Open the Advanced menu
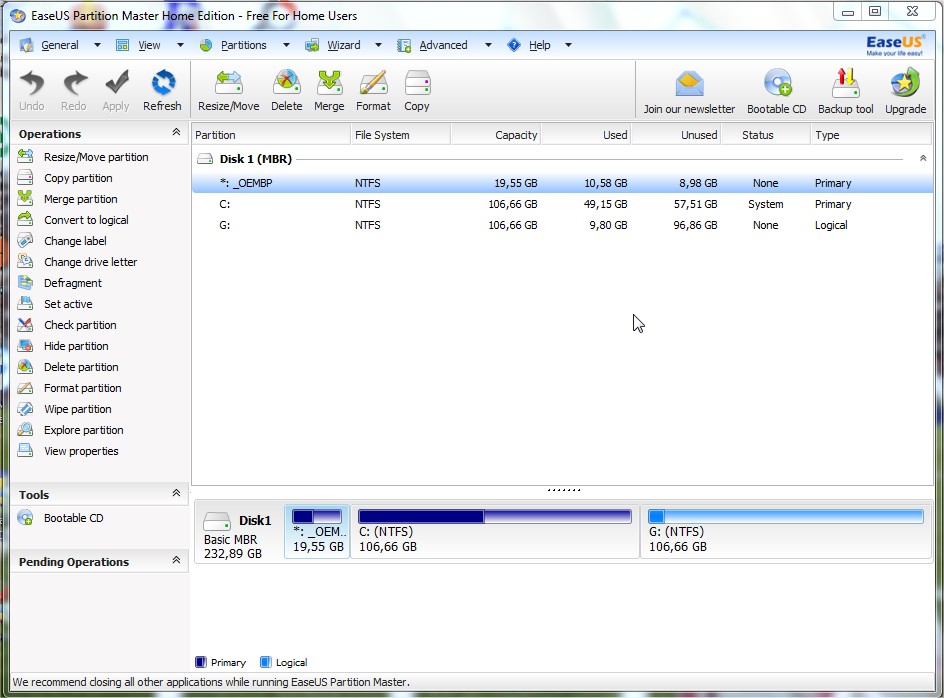944x698 pixels. coord(443,45)
